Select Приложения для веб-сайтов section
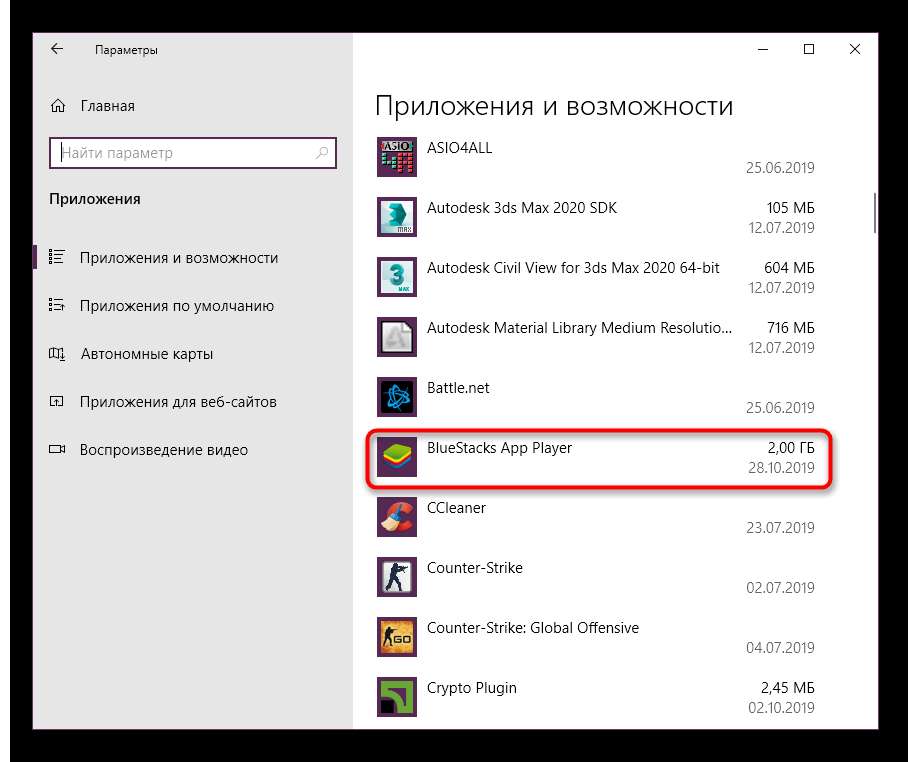911x762 pixels. (x=177, y=402)
